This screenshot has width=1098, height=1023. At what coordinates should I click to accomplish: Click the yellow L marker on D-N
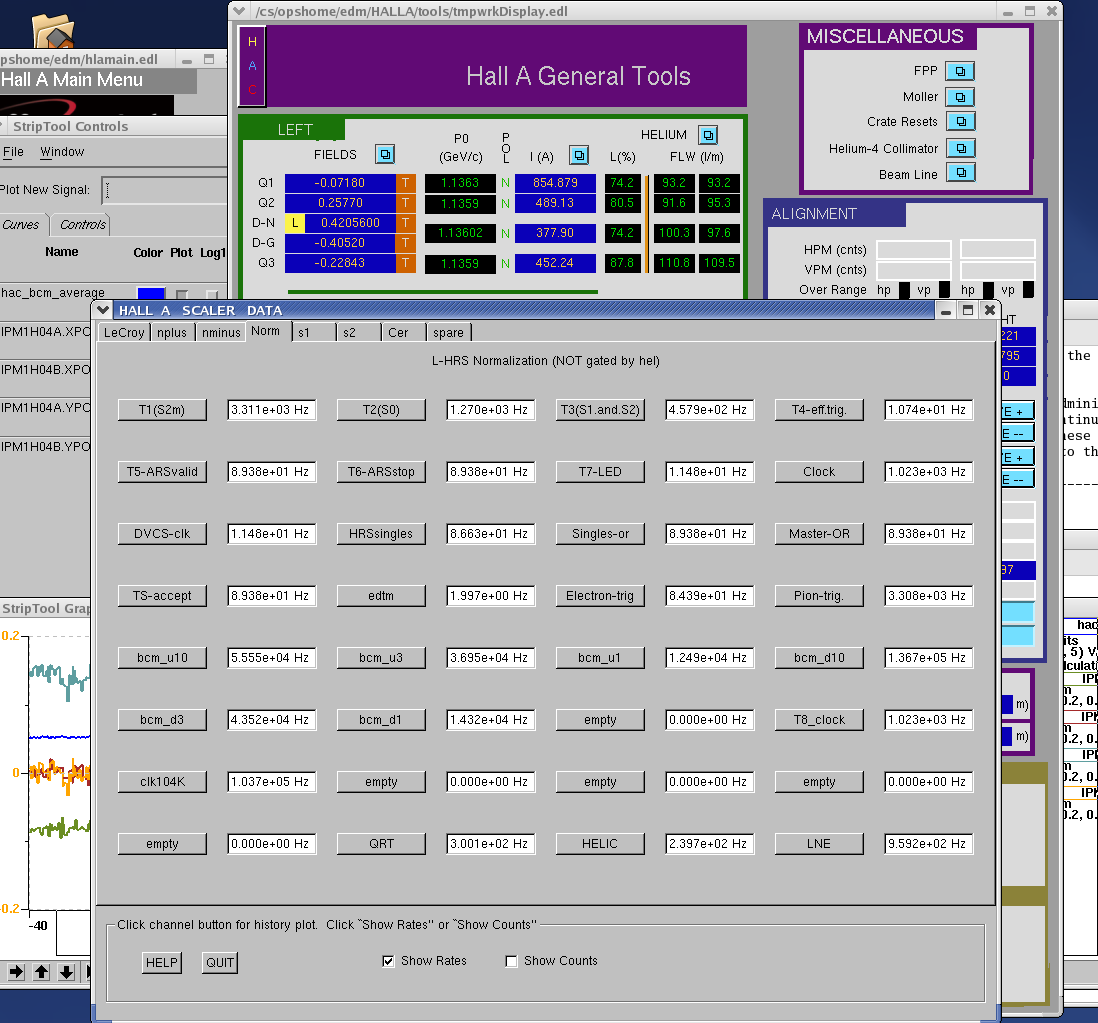[295, 223]
